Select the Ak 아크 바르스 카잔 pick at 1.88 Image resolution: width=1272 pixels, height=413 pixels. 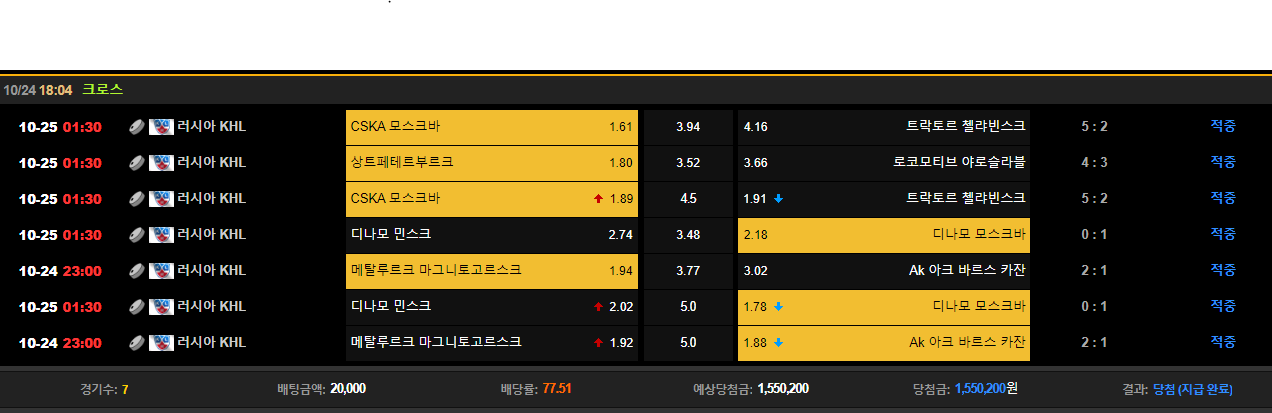point(883,343)
